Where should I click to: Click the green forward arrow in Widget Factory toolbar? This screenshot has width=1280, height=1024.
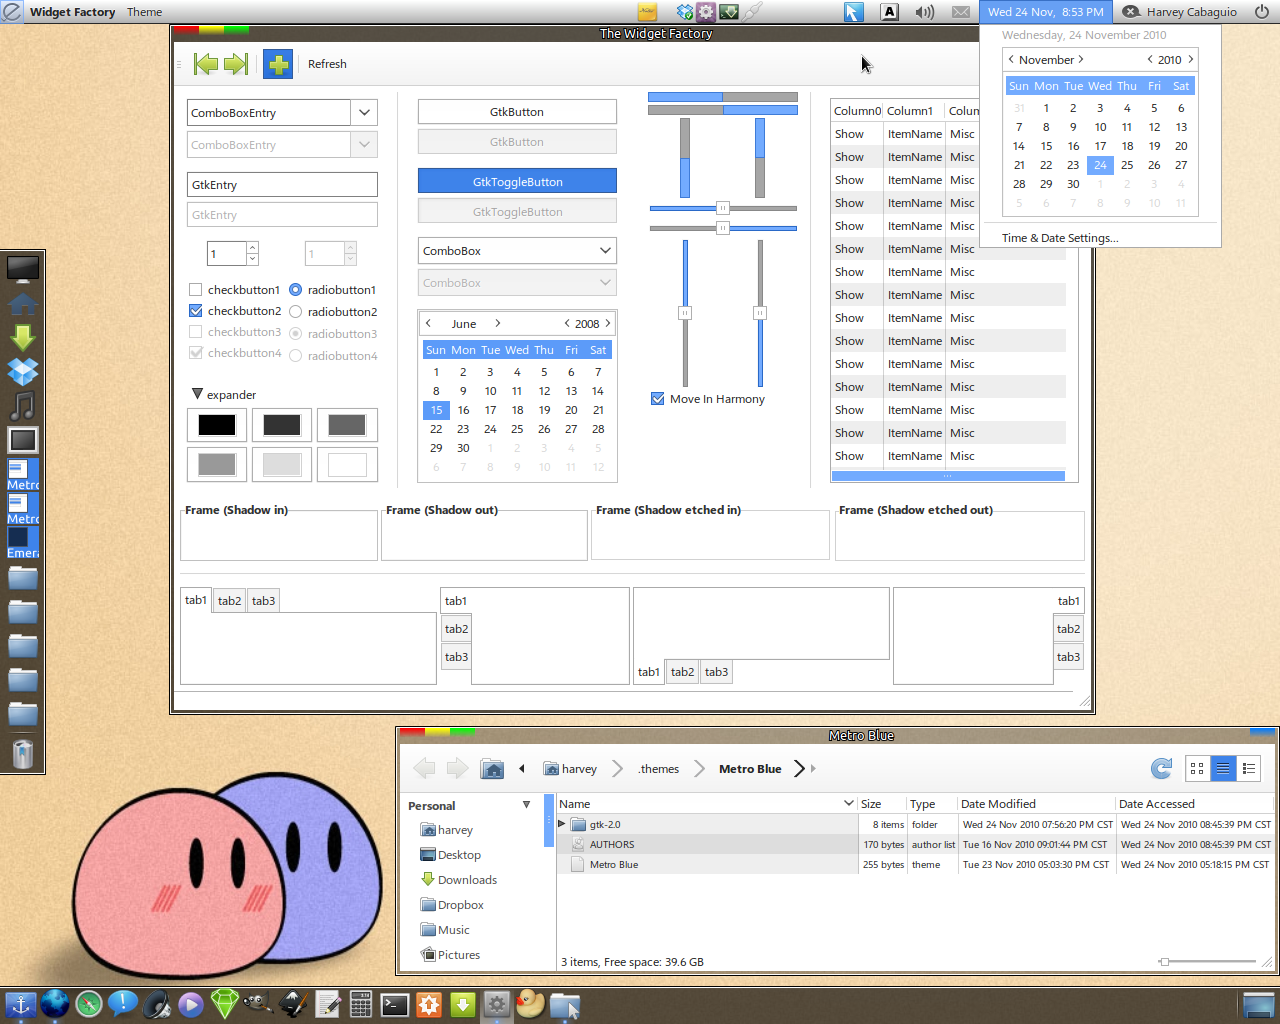coord(235,64)
